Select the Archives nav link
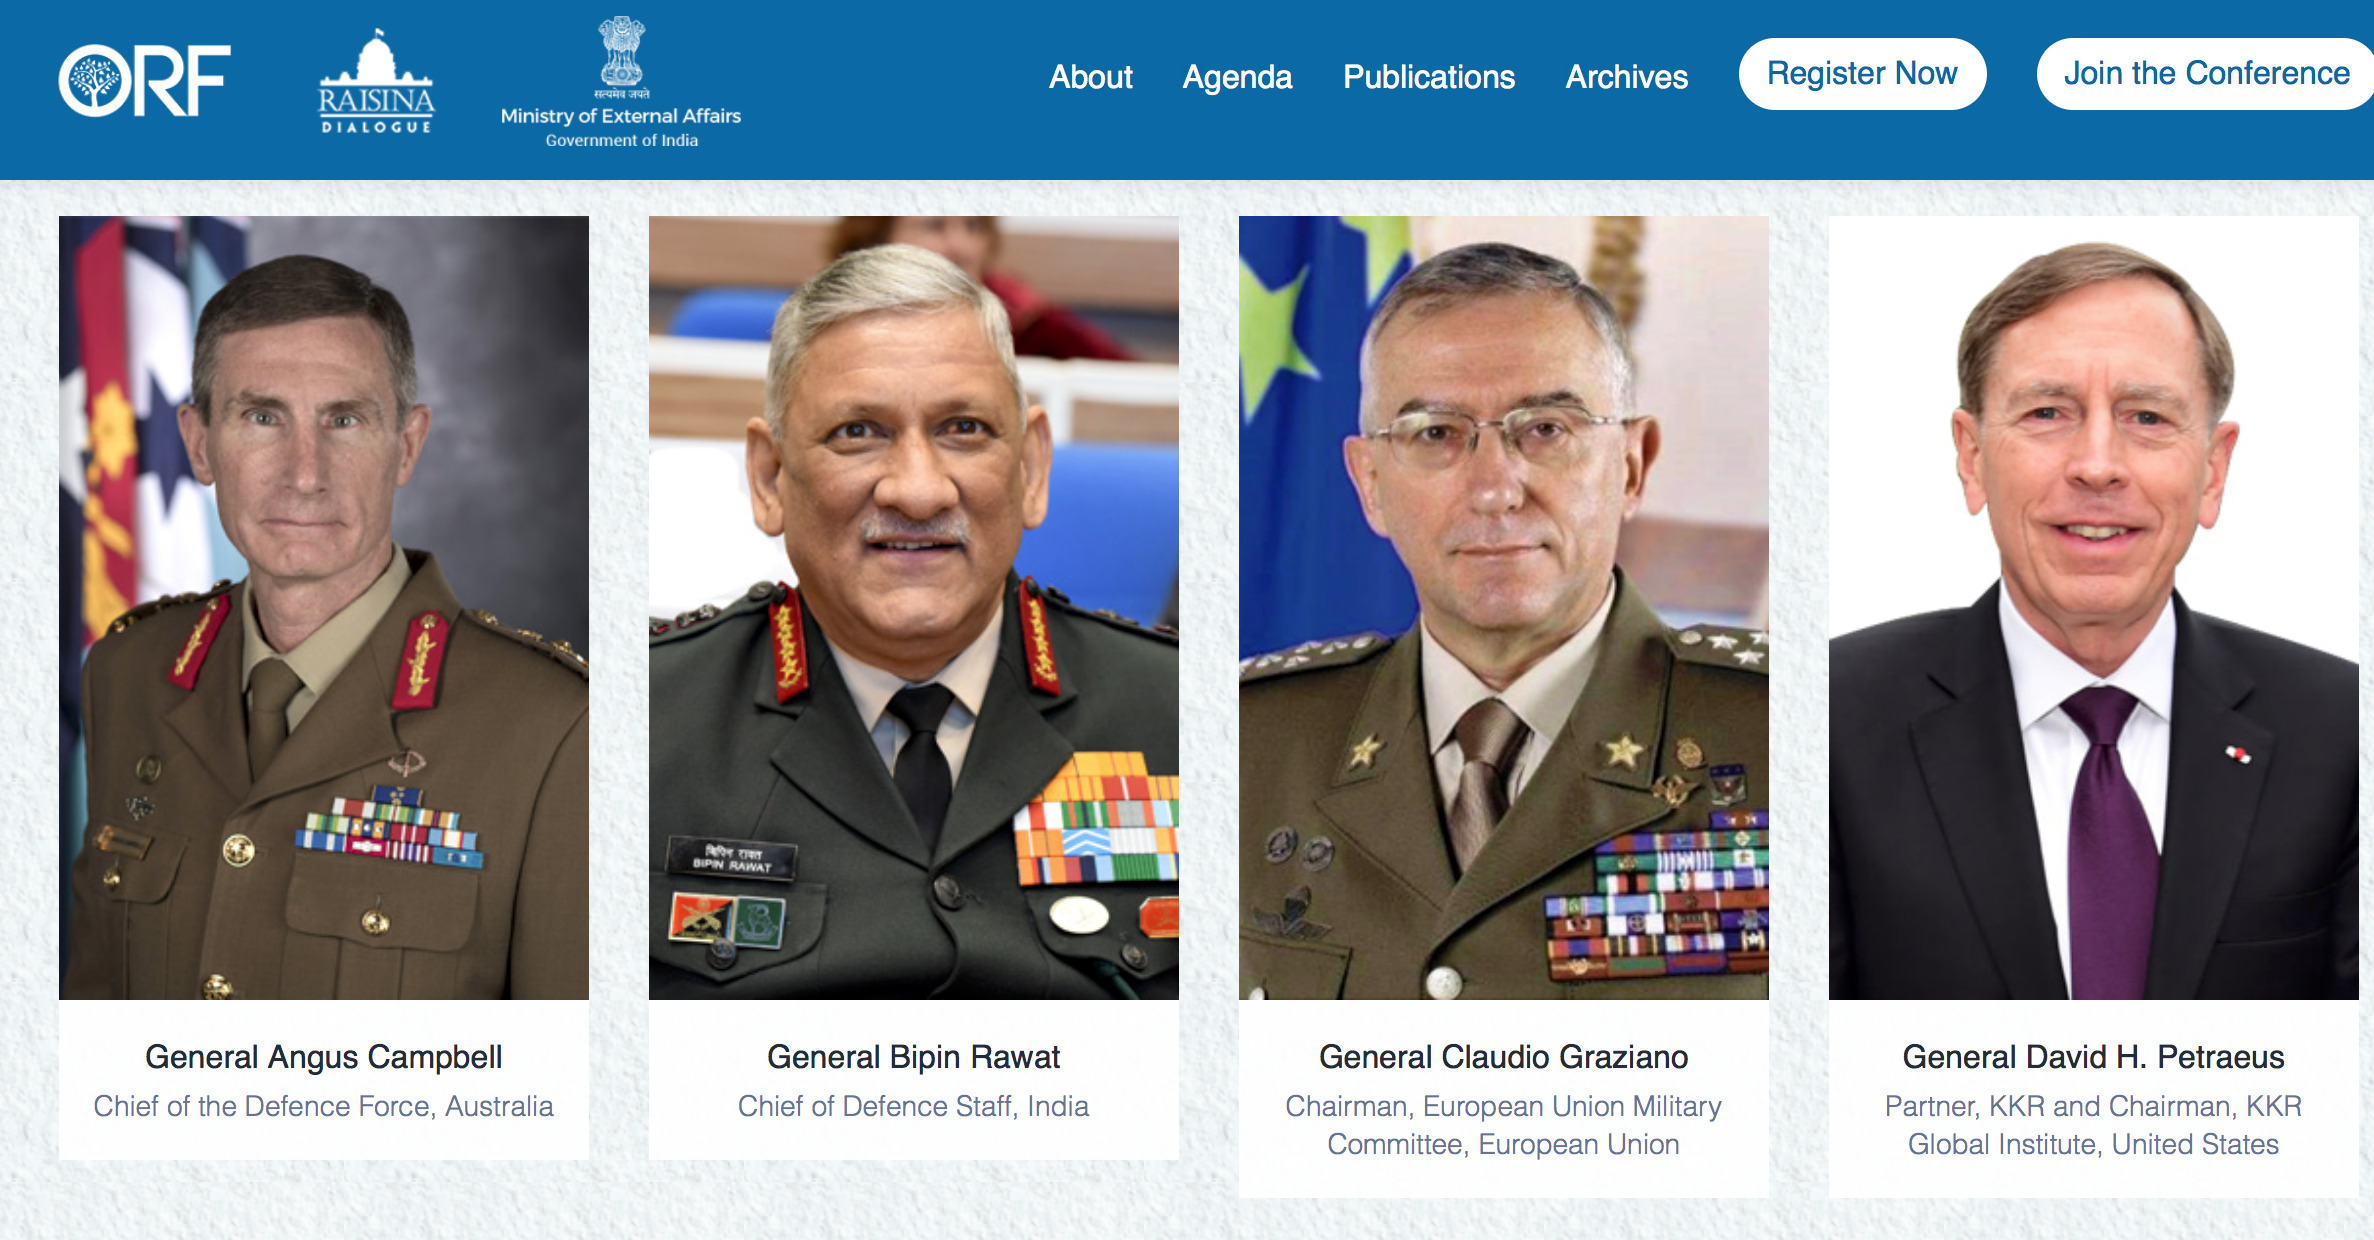This screenshot has height=1240, width=2374. [1626, 77]
